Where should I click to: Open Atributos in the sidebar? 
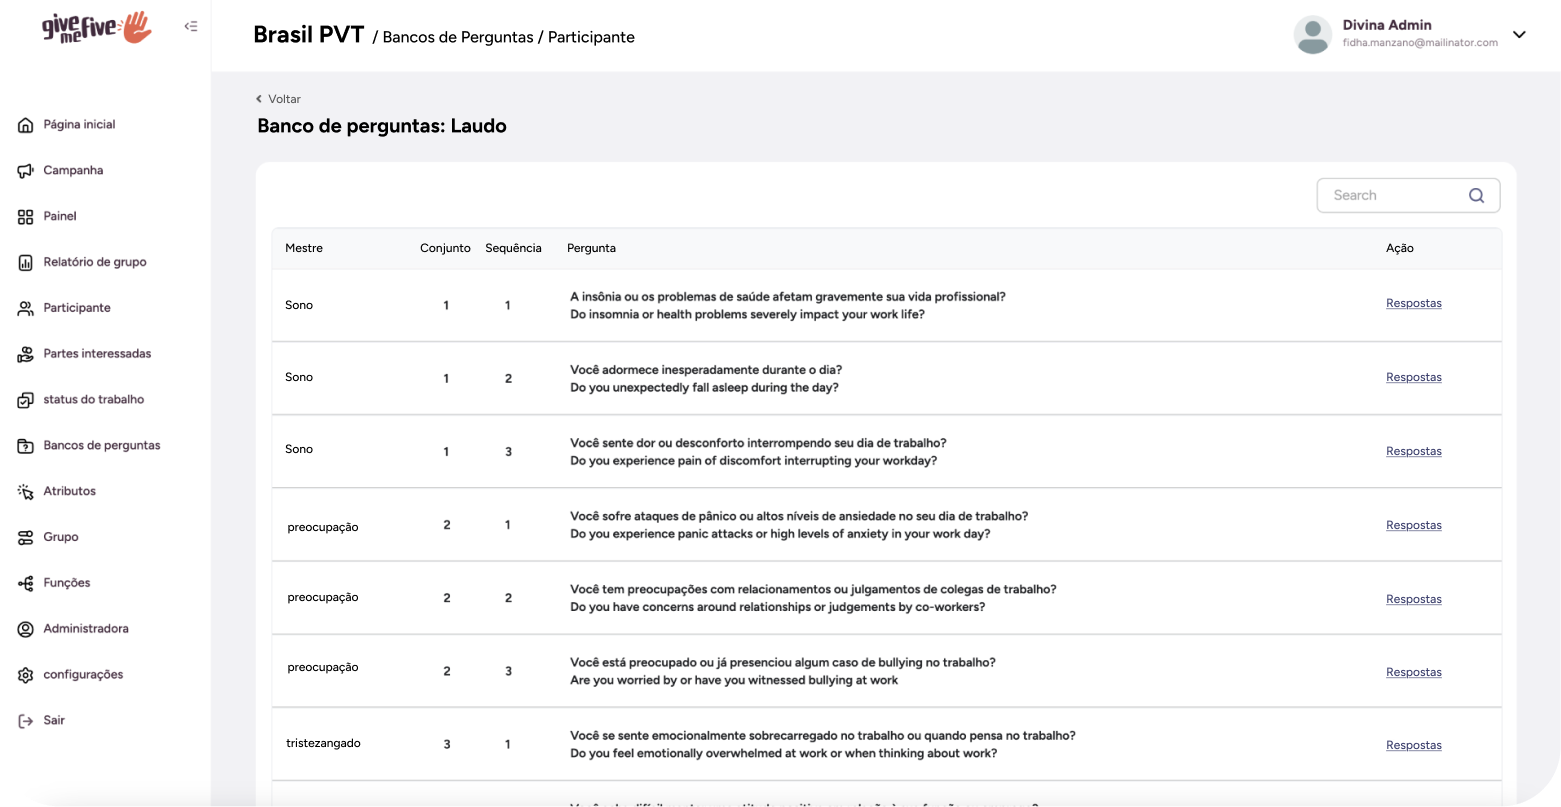(70, 491)
